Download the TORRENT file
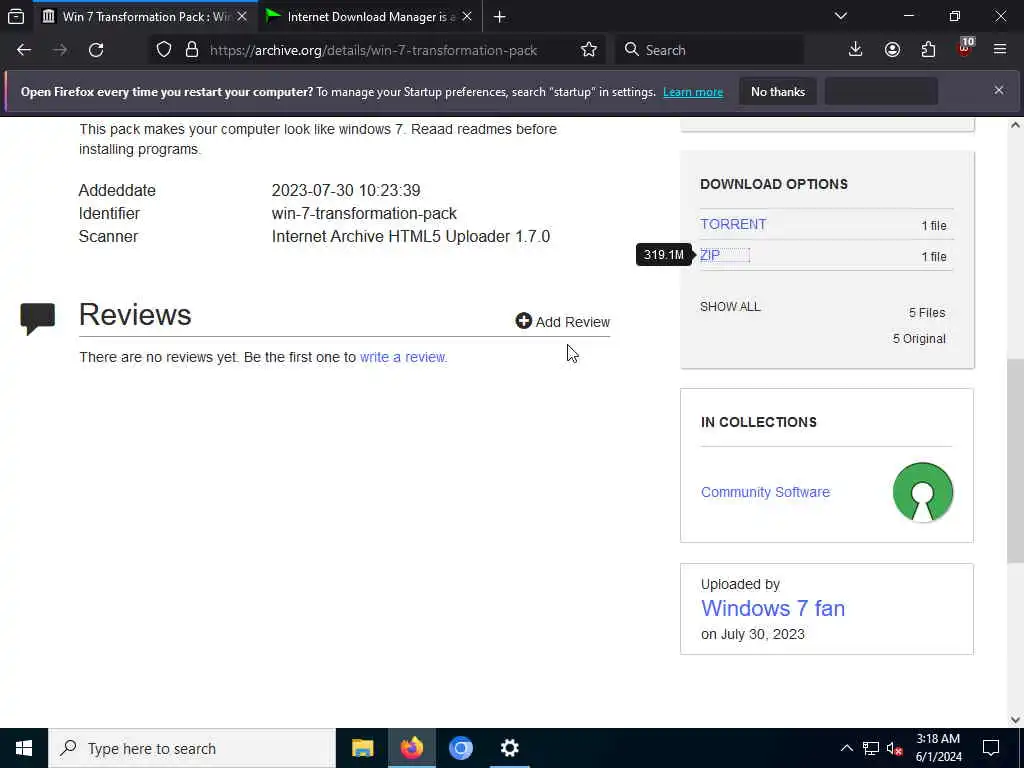1024x768 pixels. point(733,224)
